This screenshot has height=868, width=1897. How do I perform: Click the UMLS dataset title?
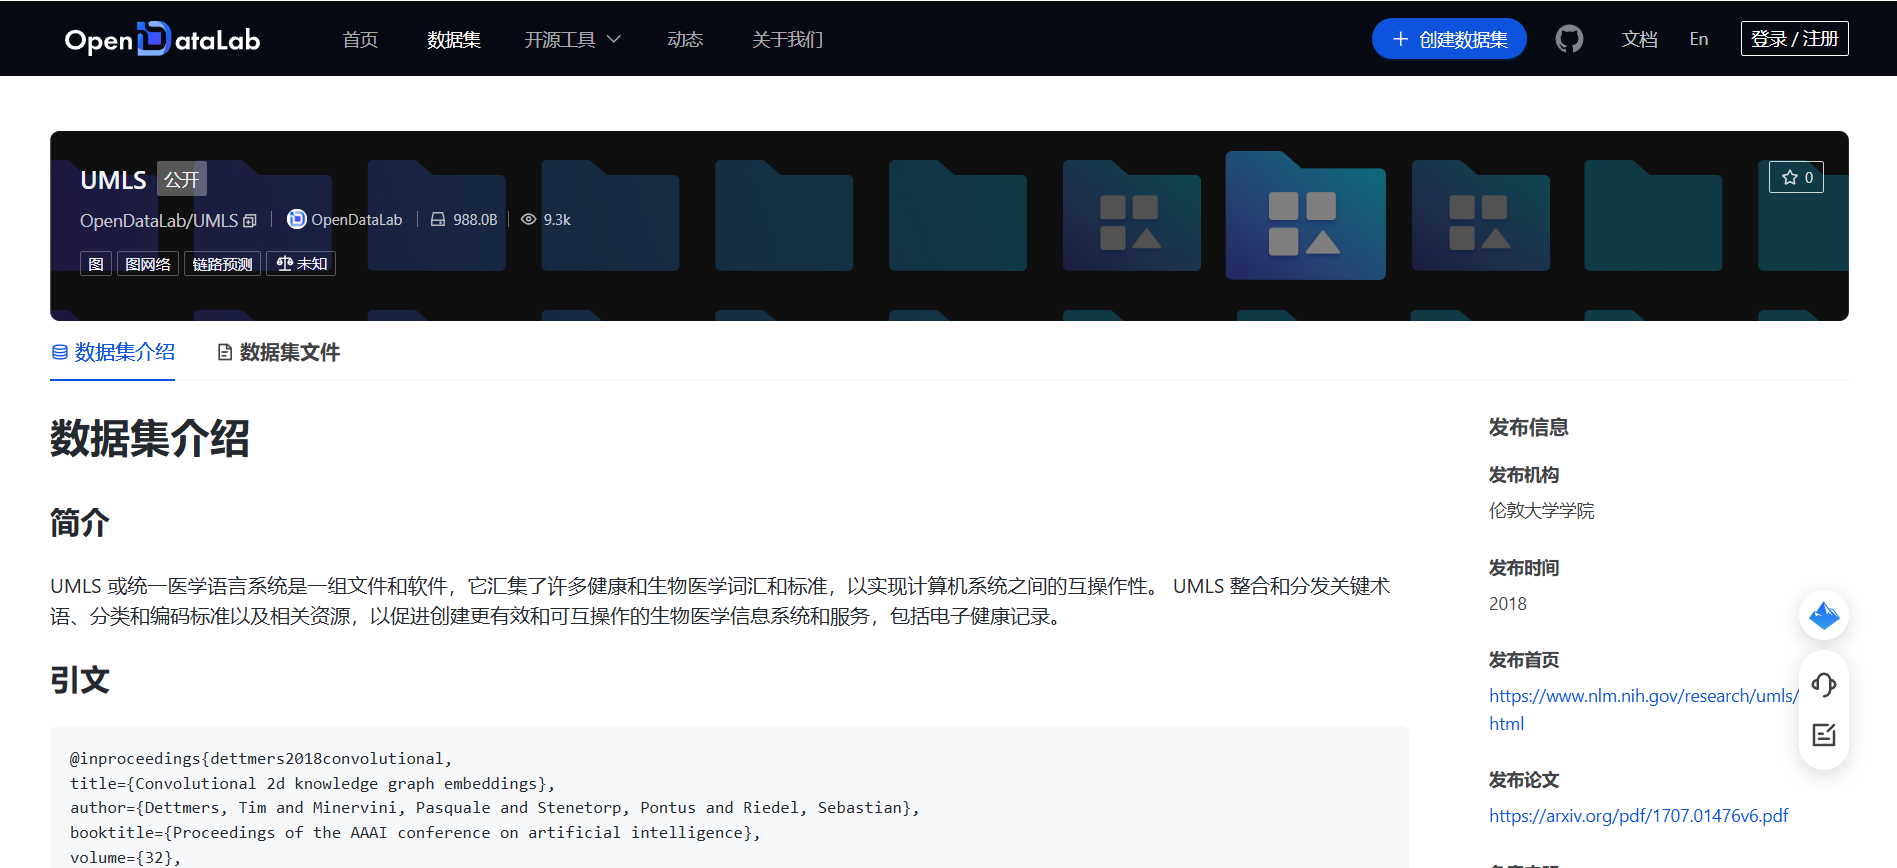pos(113,180)
